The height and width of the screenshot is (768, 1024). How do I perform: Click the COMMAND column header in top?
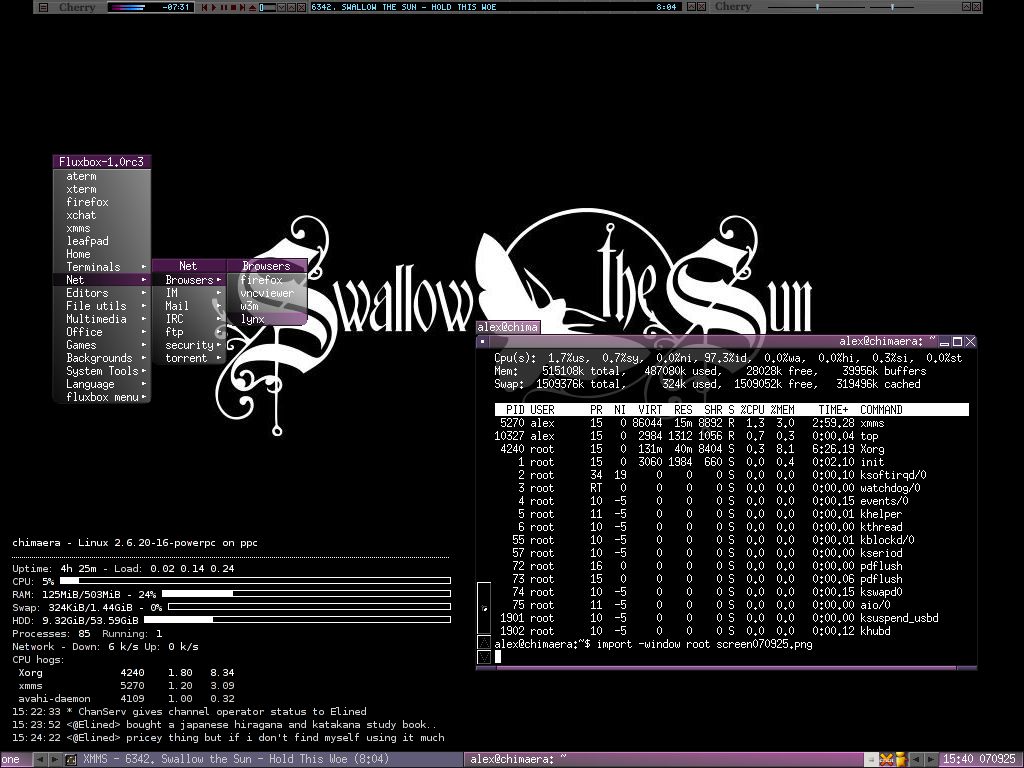[x=881, y=410]
